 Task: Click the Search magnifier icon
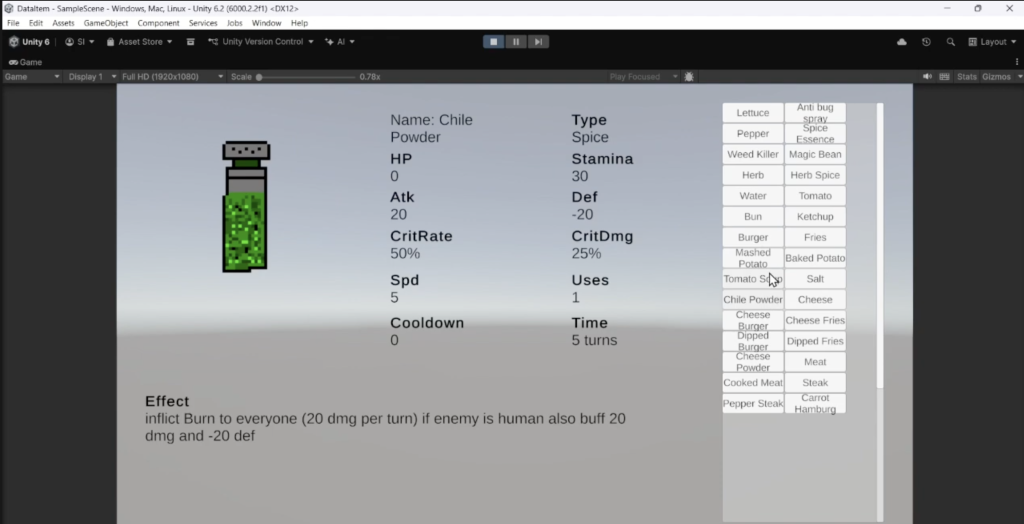(x=950, y=42)
